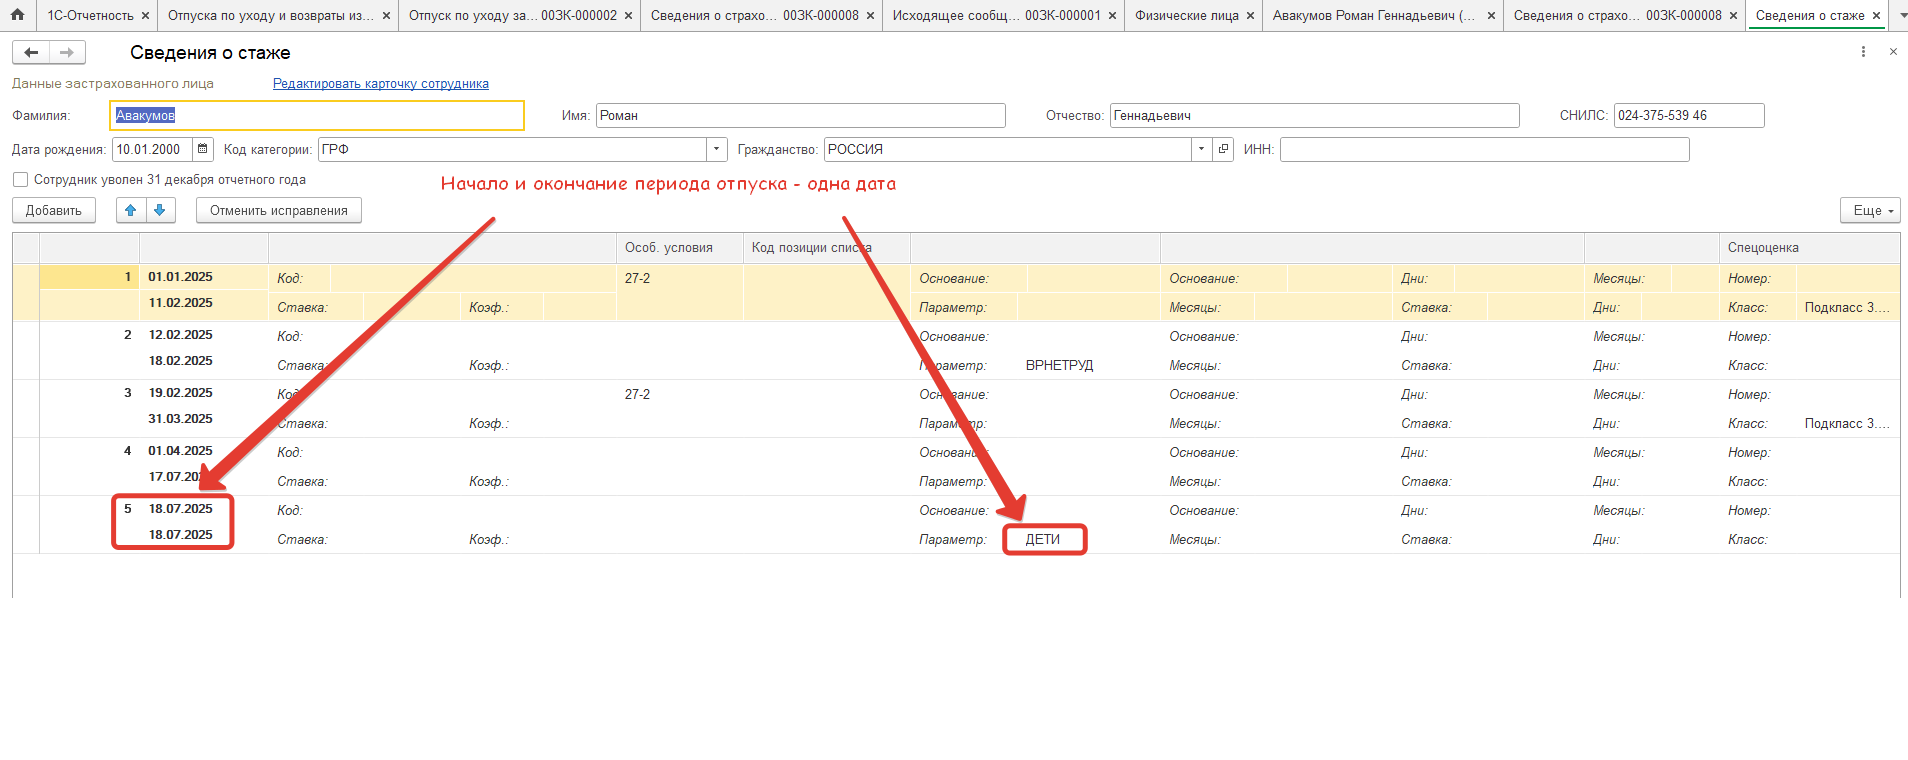Move row down with blue arrow
Viewport: 1908px width, 760px height.
point(160,210)
